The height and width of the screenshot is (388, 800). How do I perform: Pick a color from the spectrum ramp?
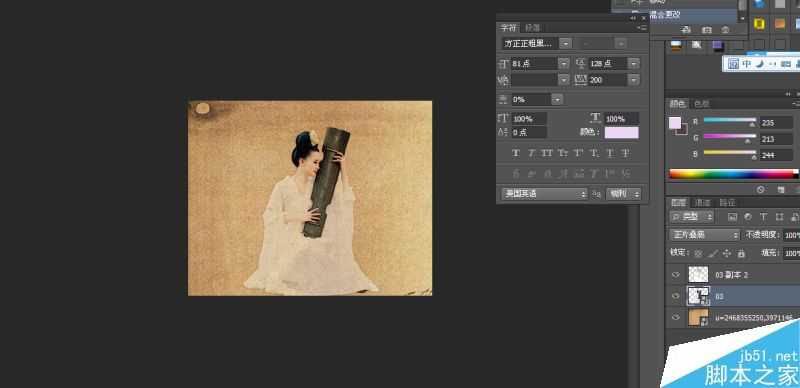[734, 174]
